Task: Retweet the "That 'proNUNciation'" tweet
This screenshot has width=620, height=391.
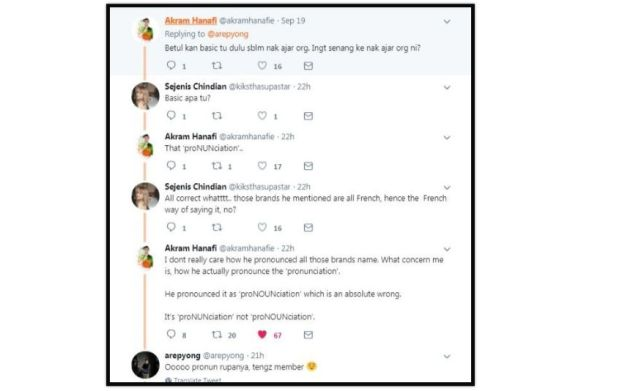Action: (x=217, y=166)
